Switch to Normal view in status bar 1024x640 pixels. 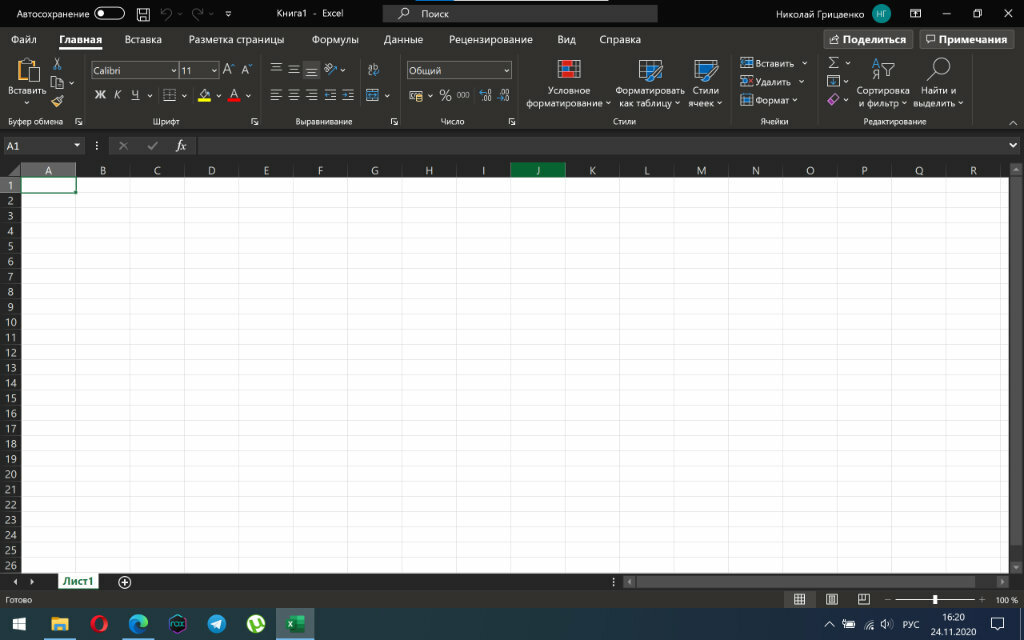tap(799, 600)
